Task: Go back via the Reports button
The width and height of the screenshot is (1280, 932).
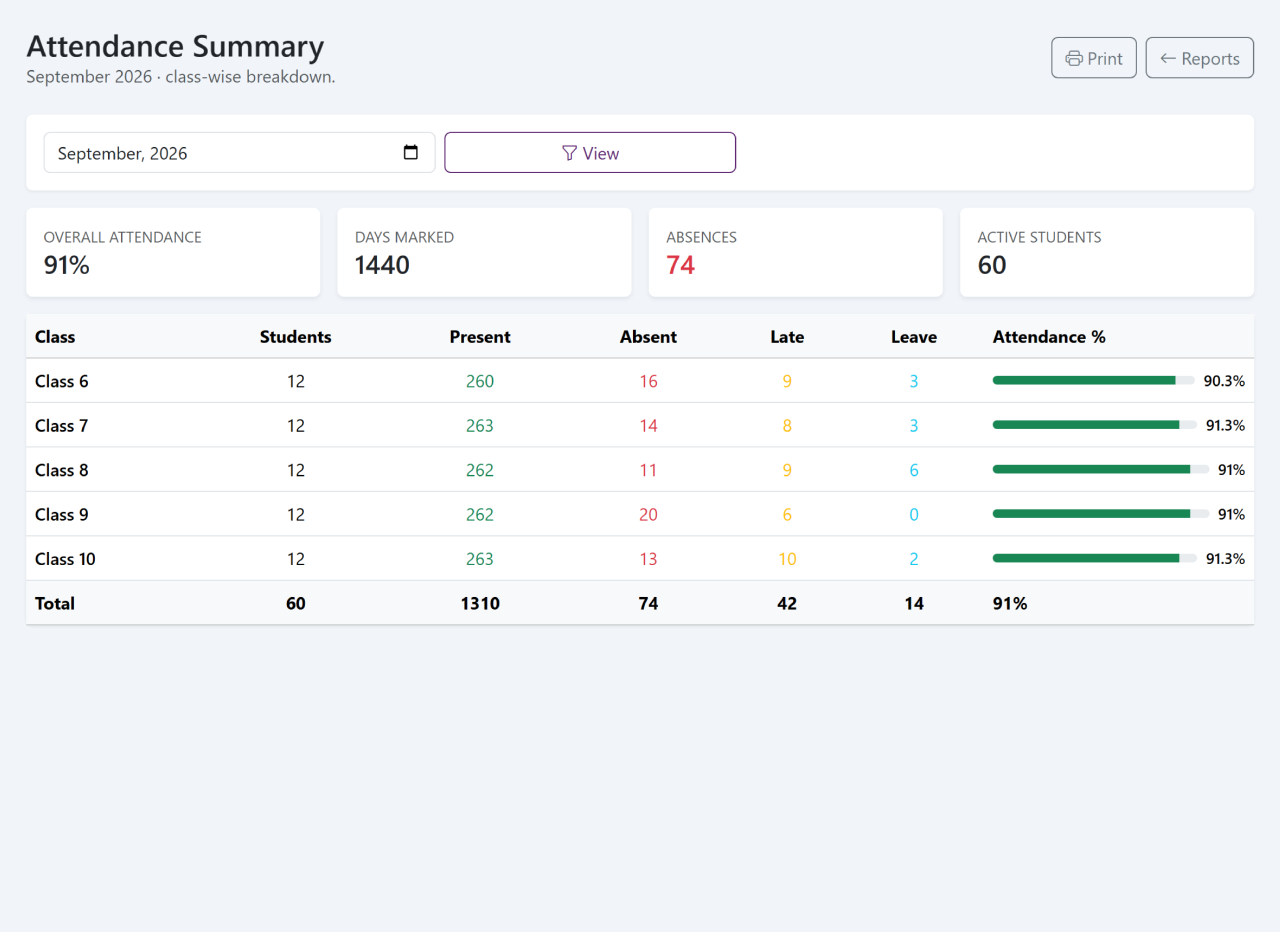Action: 1199,58
